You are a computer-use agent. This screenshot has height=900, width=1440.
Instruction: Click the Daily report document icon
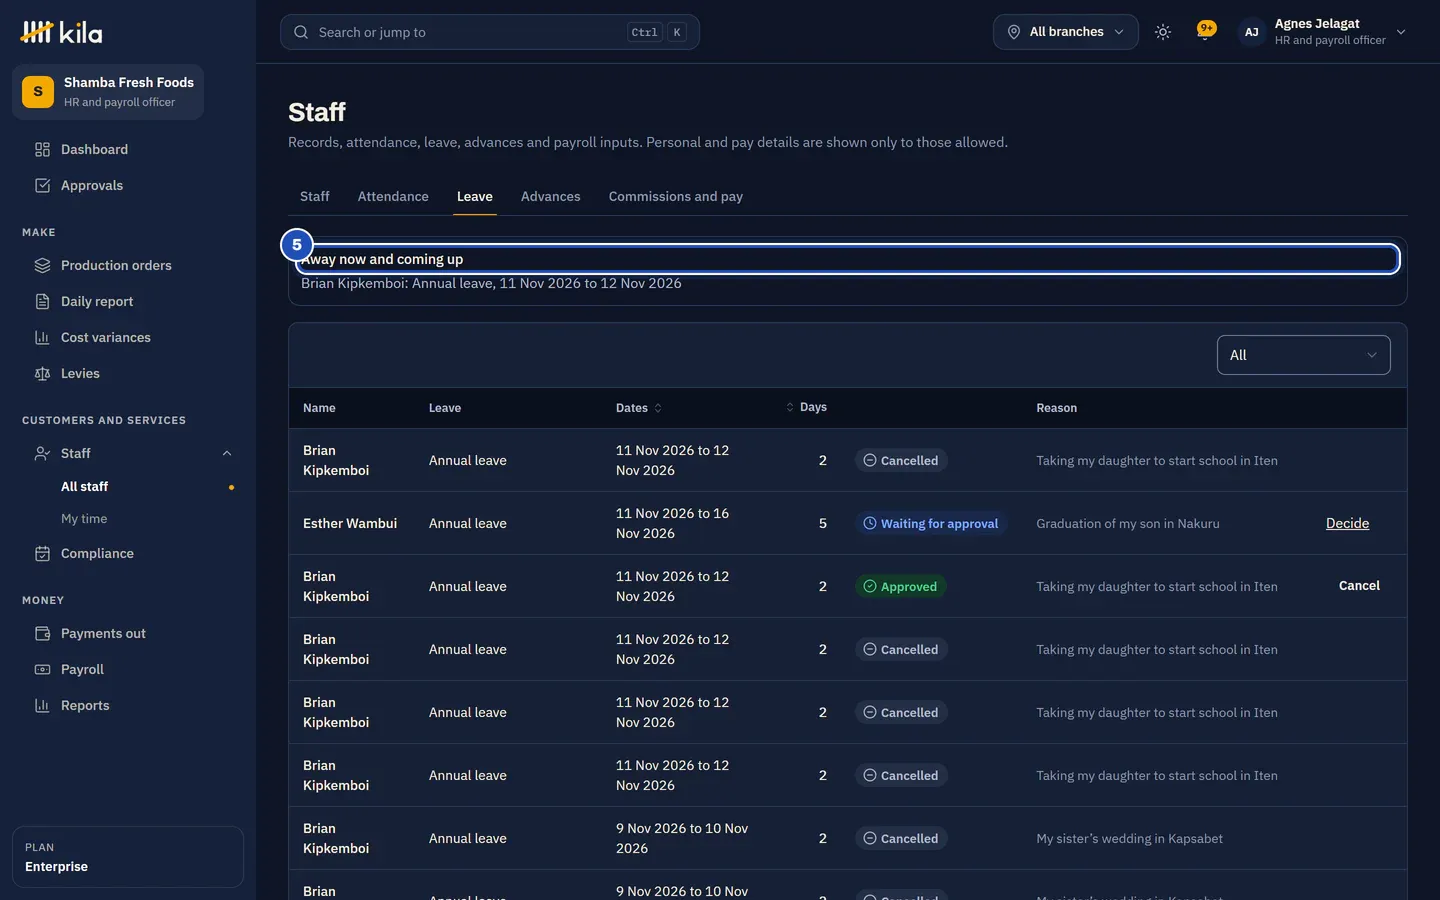tap(42, 302)
